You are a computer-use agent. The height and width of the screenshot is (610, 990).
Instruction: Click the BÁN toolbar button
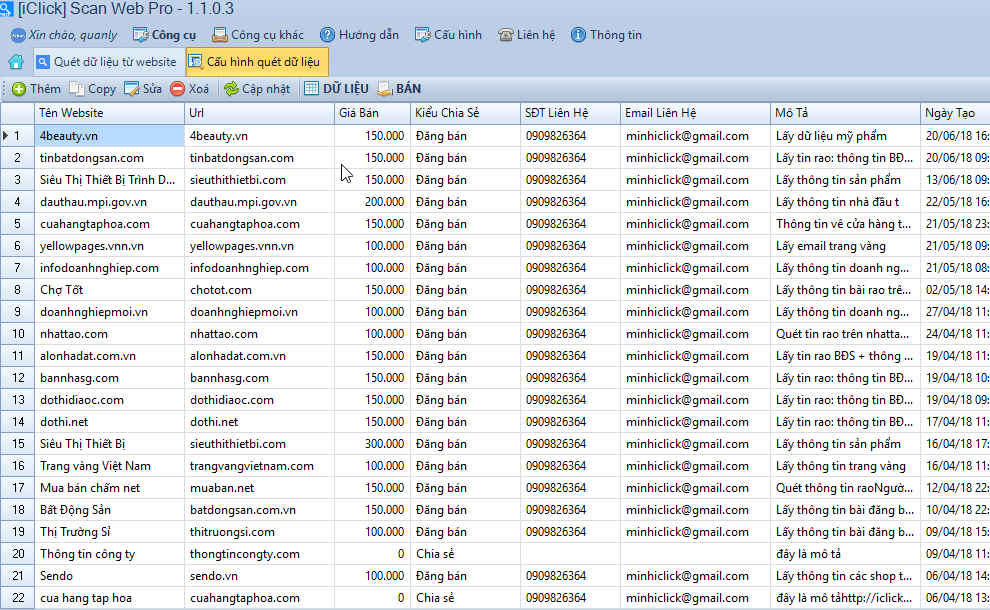399,89
